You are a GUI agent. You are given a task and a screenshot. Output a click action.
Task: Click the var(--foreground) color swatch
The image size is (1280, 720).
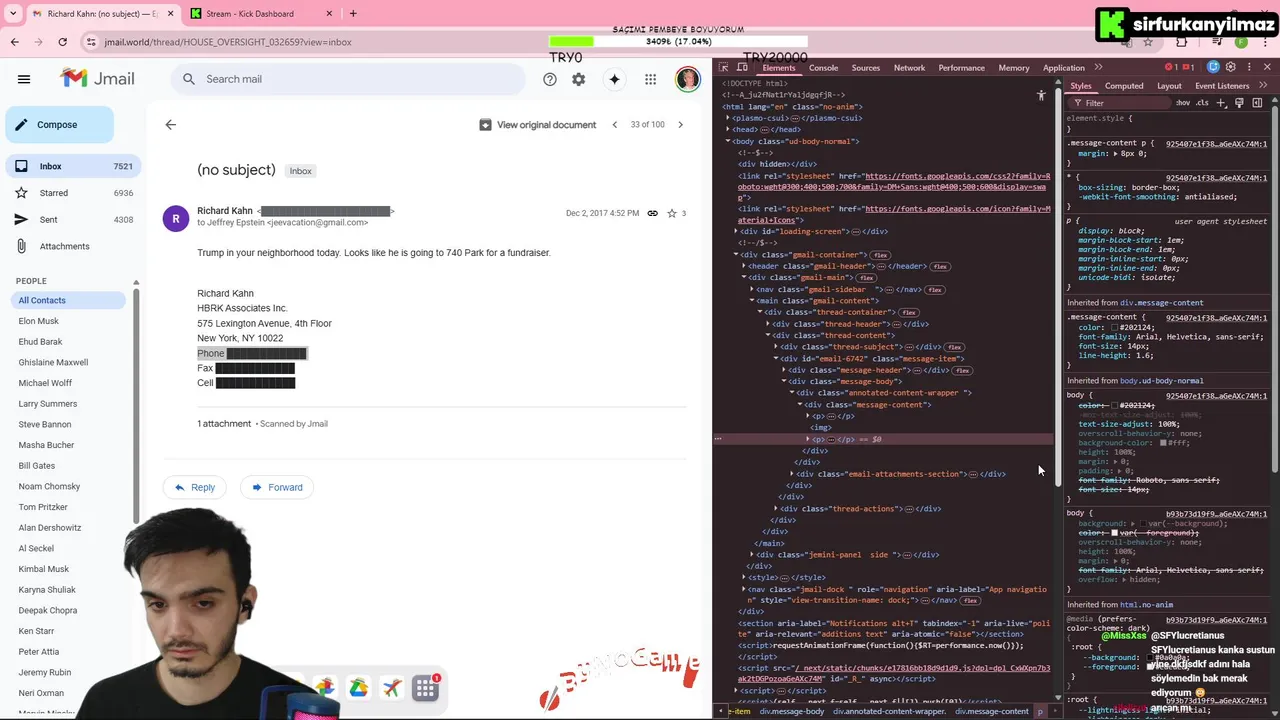(1114, 533)
